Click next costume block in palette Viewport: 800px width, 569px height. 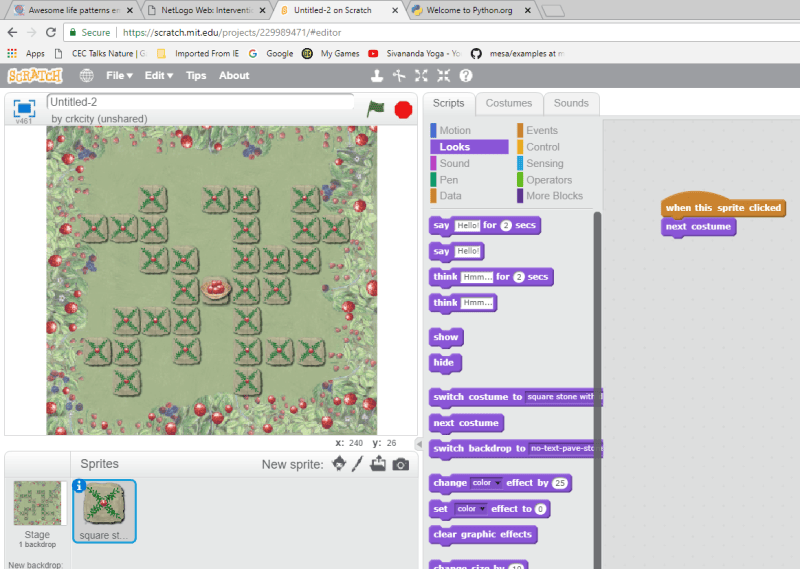[466, 423]
